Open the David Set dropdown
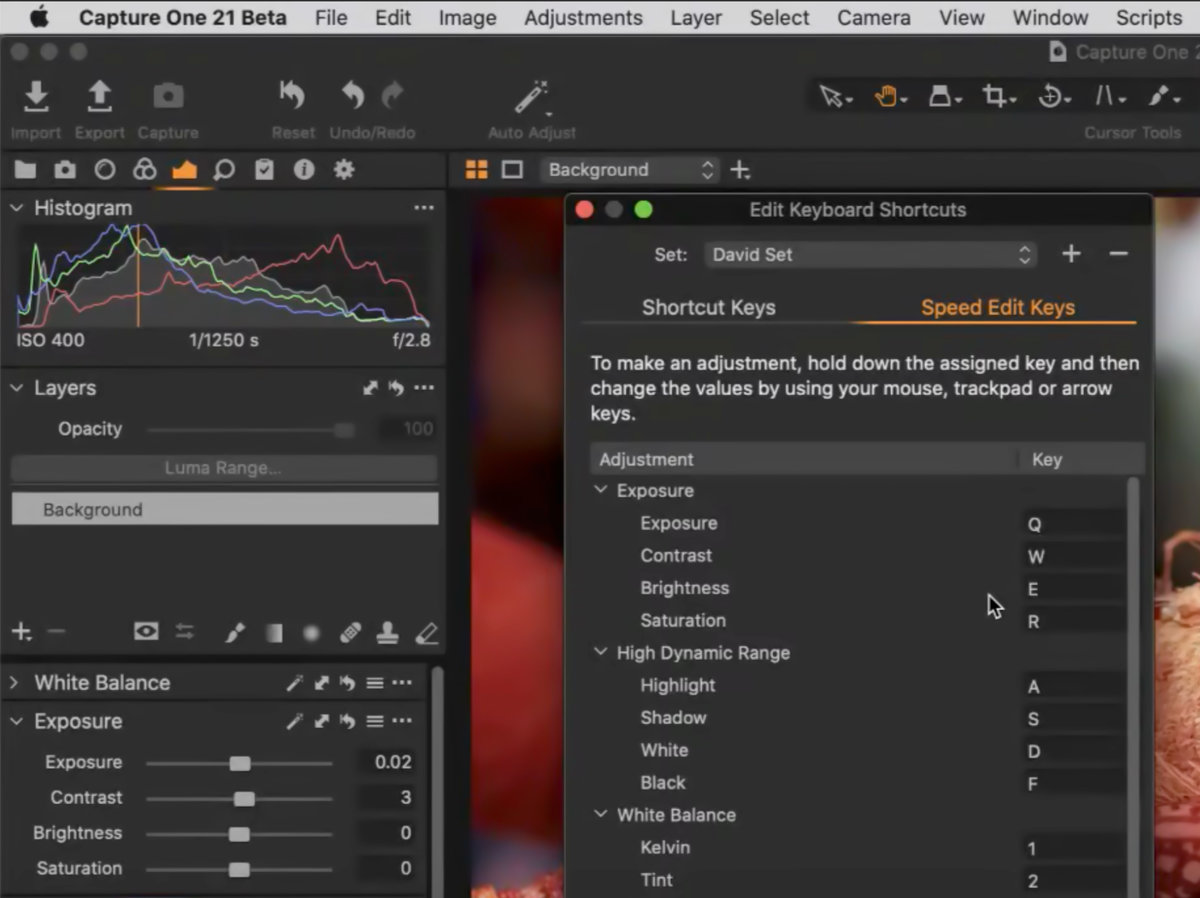 click(870, 255)
